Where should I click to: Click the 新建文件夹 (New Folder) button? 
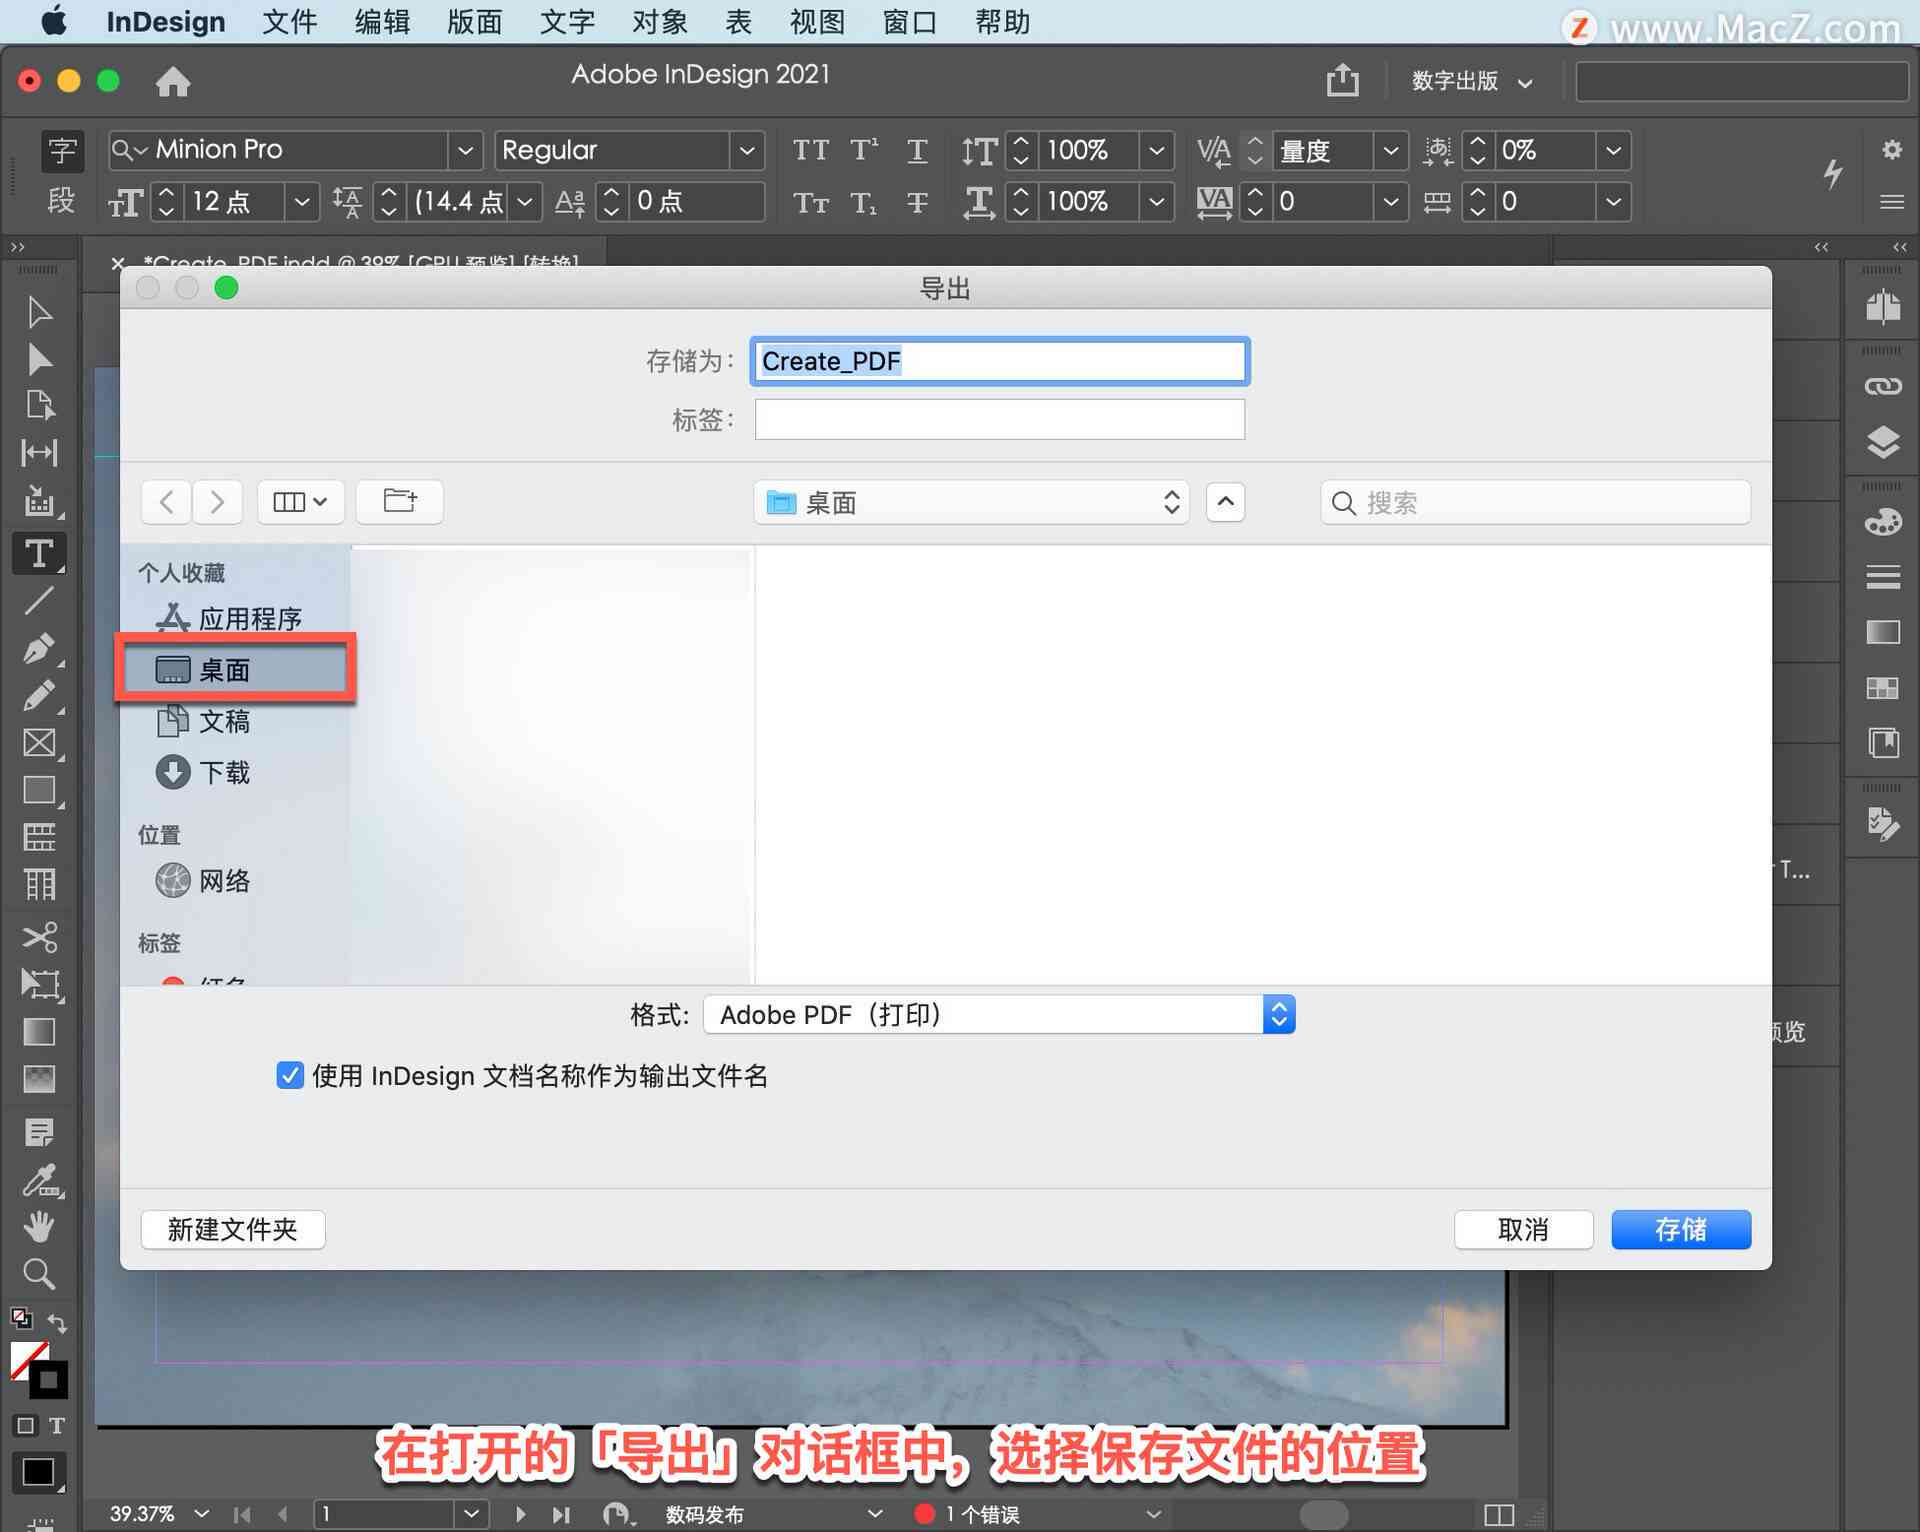point(233,1229)
